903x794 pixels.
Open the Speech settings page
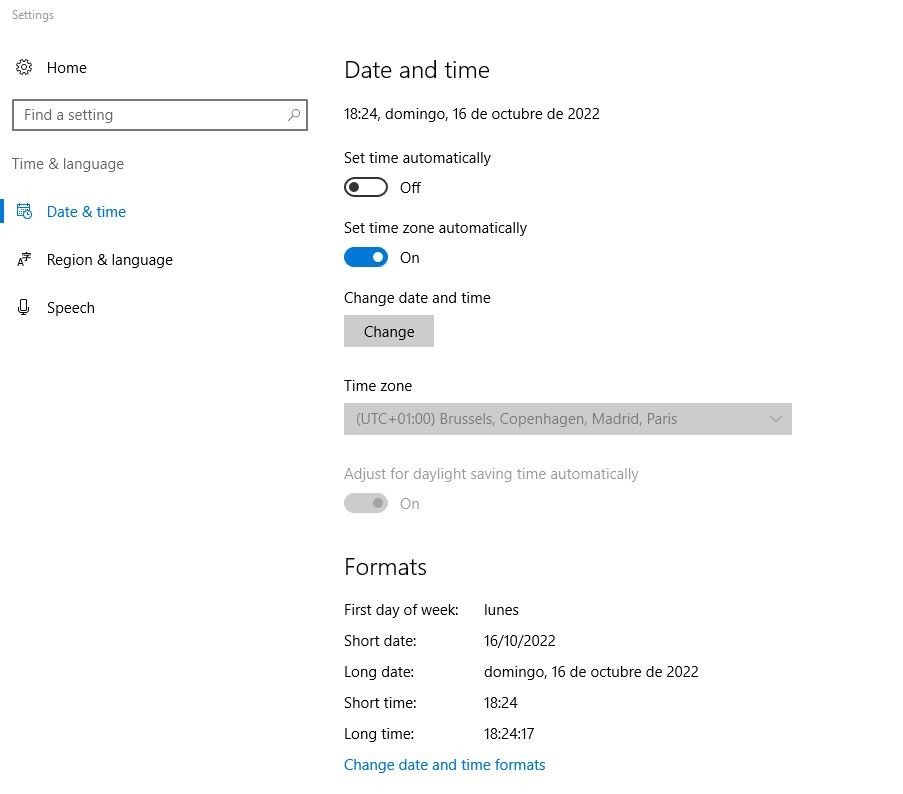click(x=71, y=308)
